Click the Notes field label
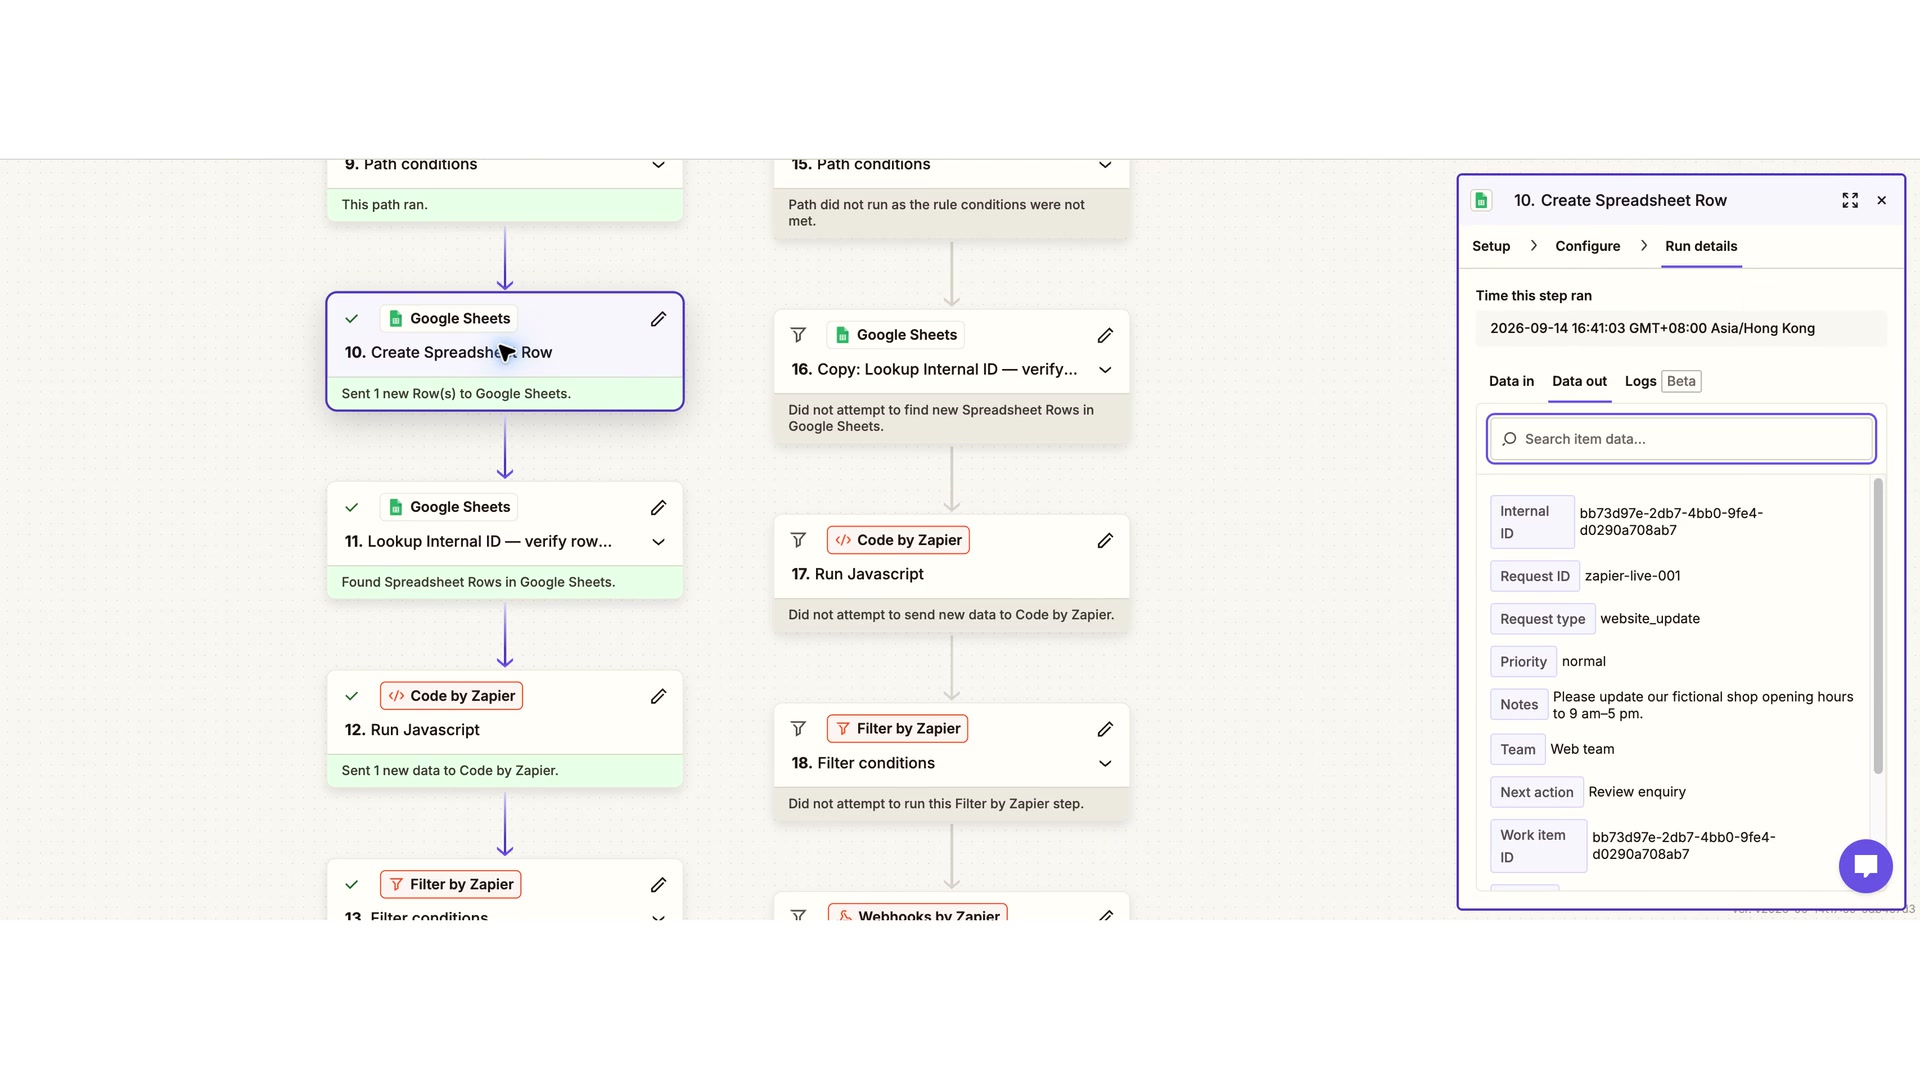The image size is (1920, 1080). [1519, 705]
